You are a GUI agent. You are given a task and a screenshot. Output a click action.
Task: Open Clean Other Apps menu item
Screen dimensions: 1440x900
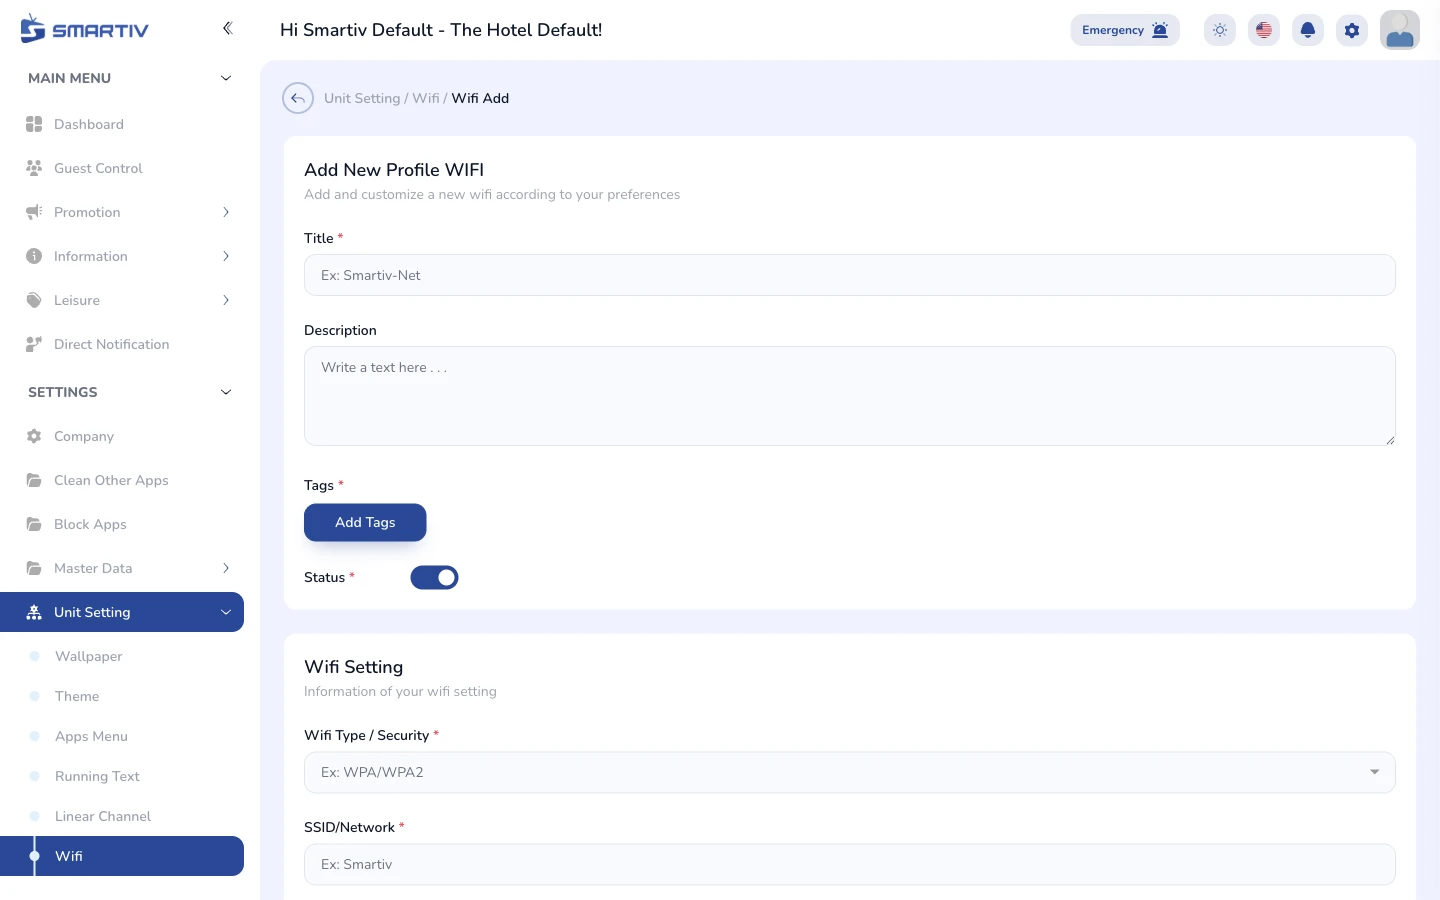[x=122, y=480]
